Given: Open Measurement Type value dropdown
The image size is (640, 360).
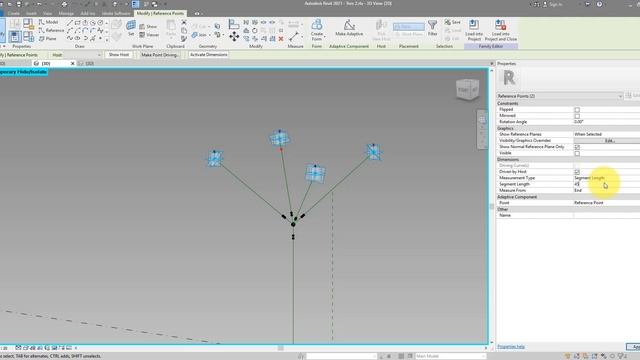Looking at the screenshot, I should (607, 178).
